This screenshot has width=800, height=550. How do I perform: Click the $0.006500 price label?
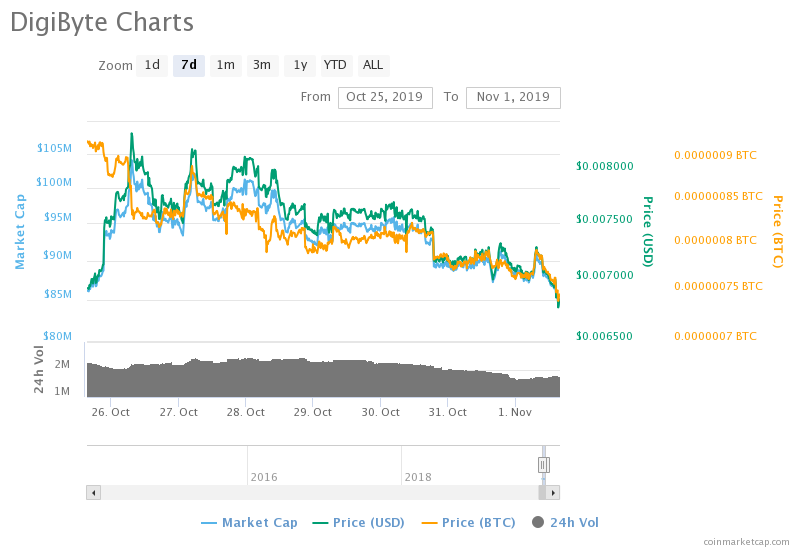coord(605,336)
